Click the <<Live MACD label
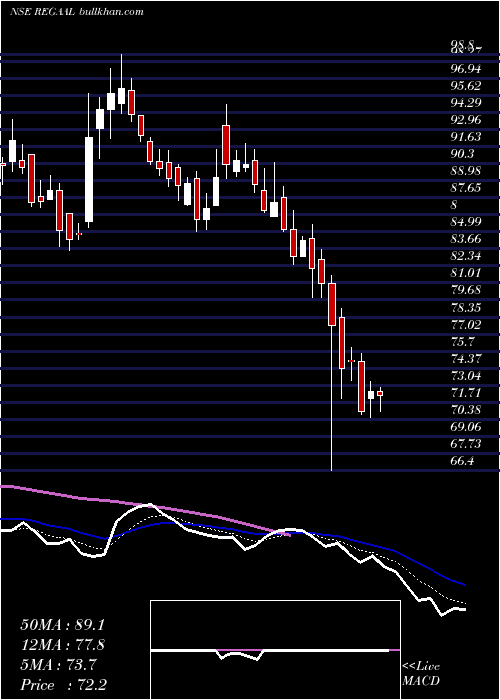The height and width of the screenshot is (700, 500). pos(421,674)
